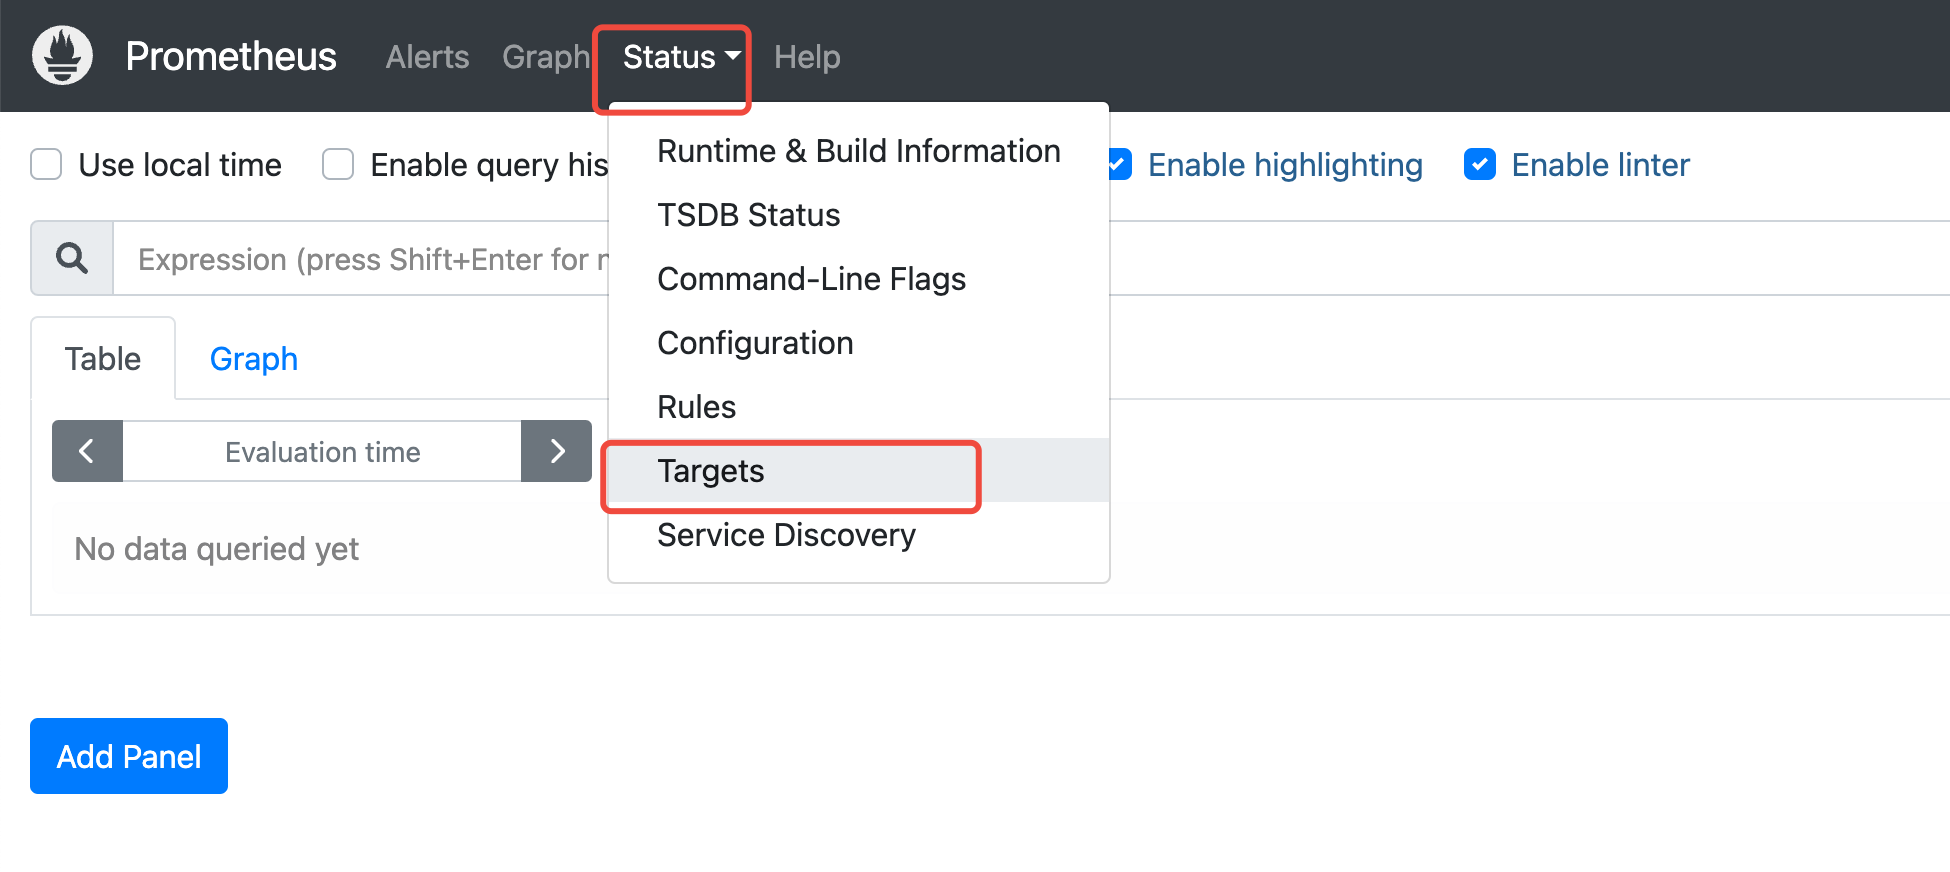Click the Use local time label
1950x872 pixels.
point(180,164)
